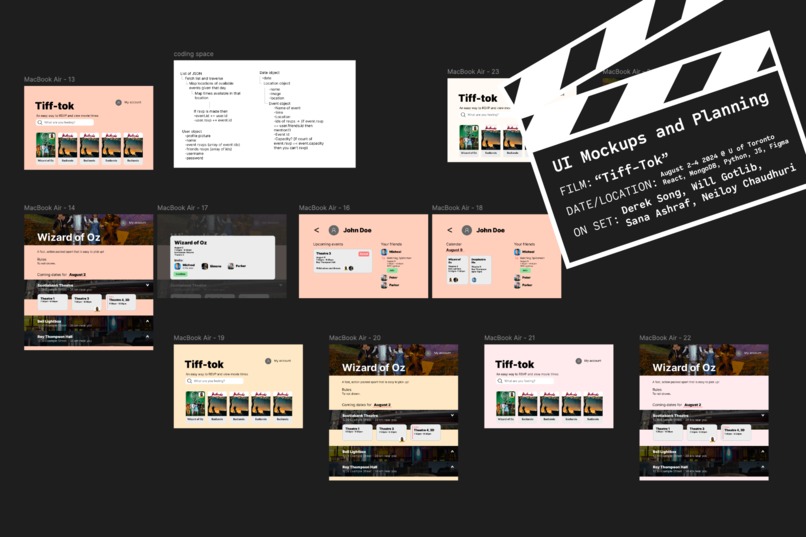Click Parker friend avatar in MacBook Air - 16
Viewport: 806px width, 537px height.
(384, 285)
